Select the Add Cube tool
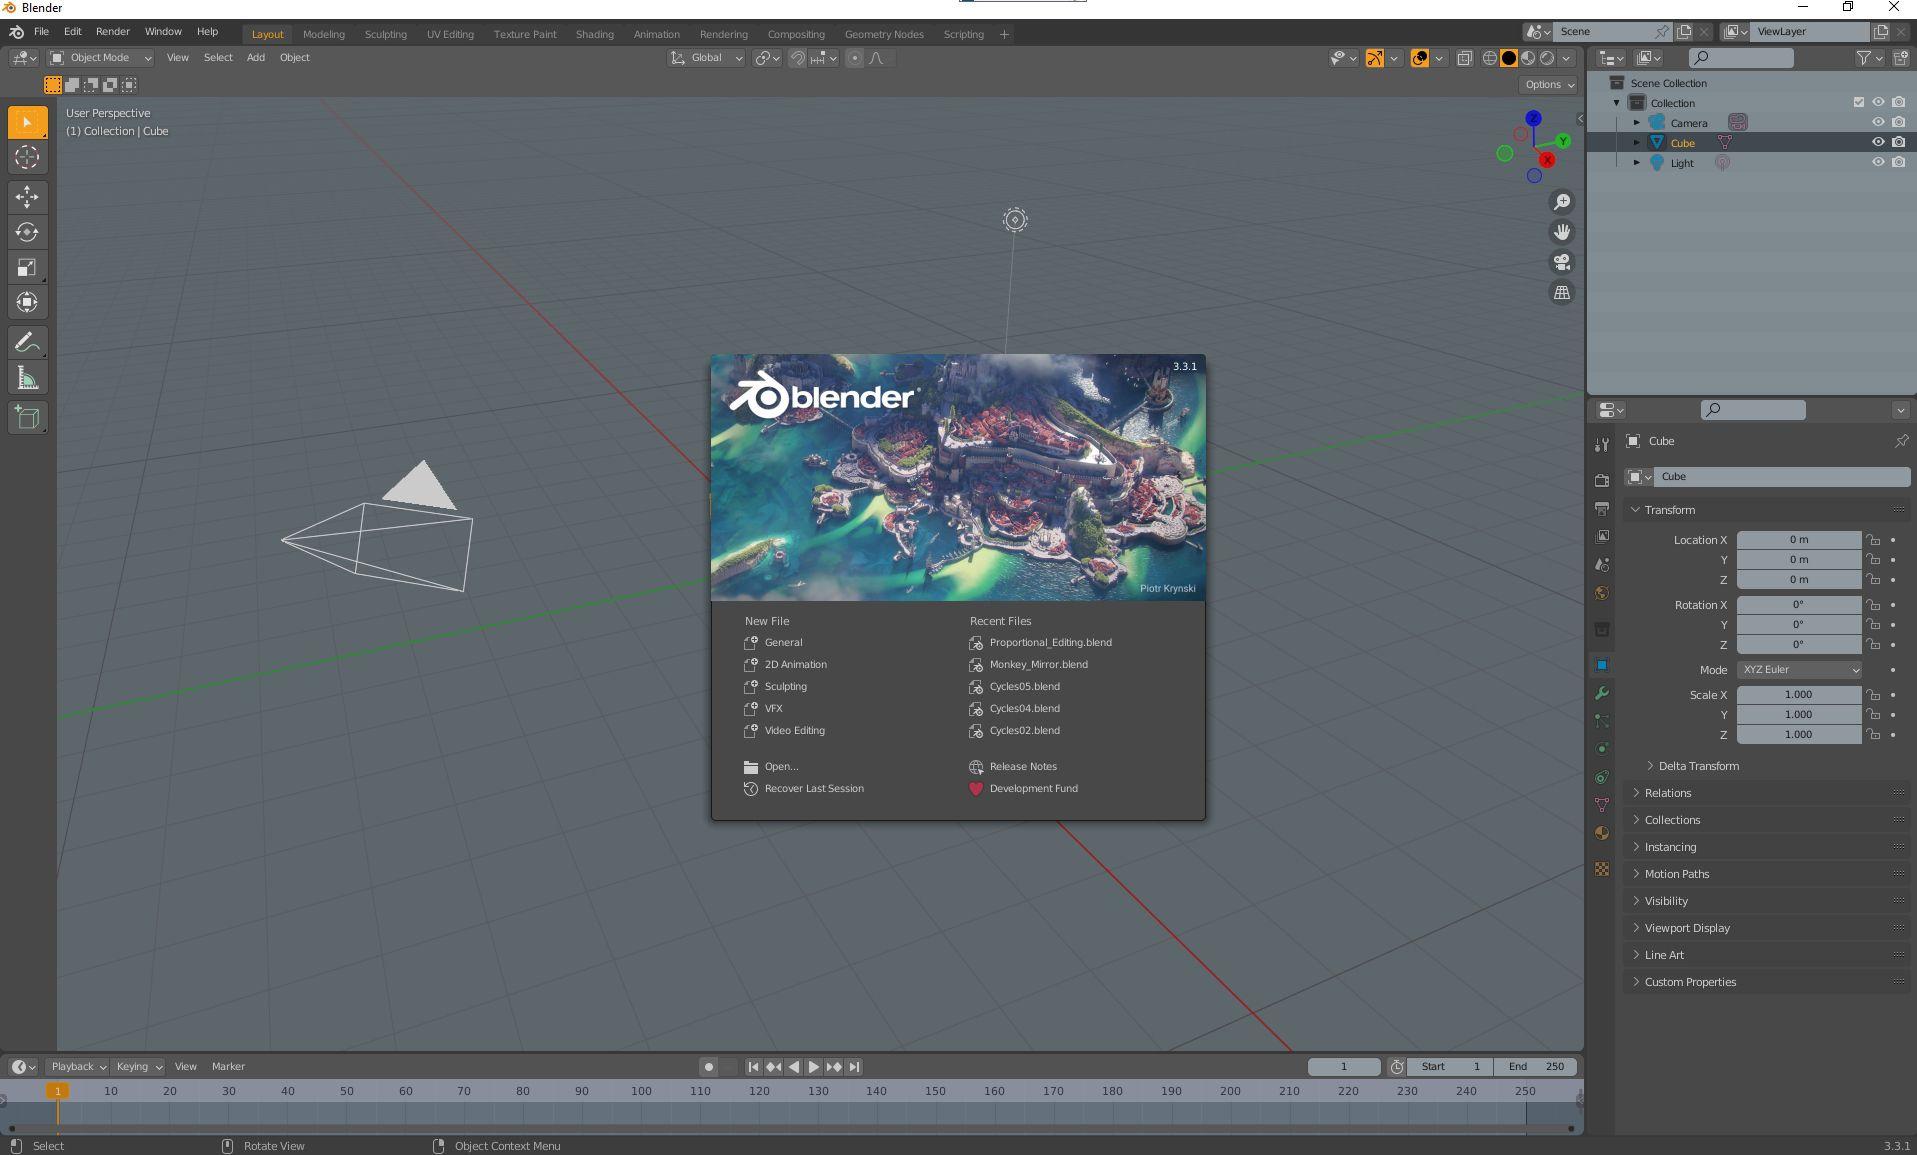 click(x=27, y=418)
